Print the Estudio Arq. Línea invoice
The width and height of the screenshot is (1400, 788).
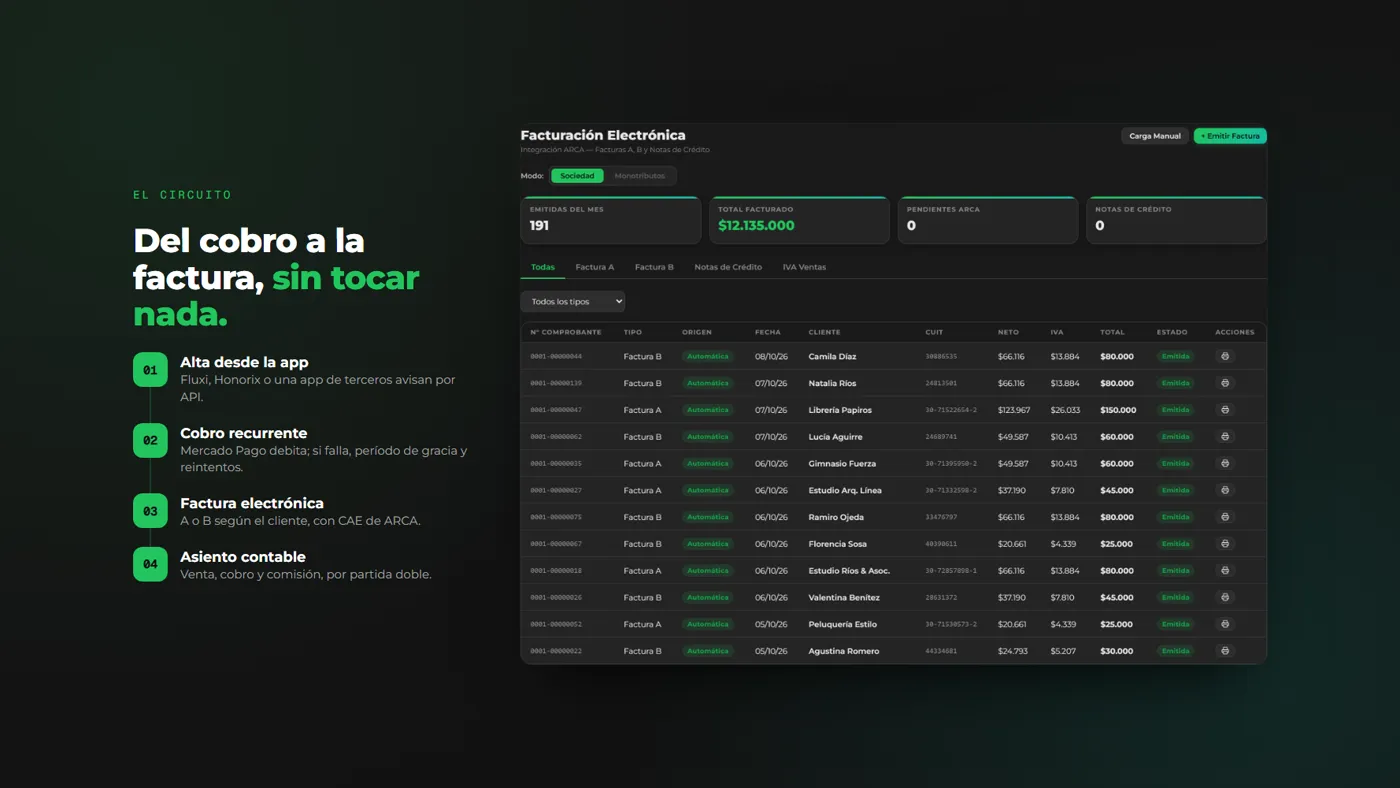(1225, 490)
